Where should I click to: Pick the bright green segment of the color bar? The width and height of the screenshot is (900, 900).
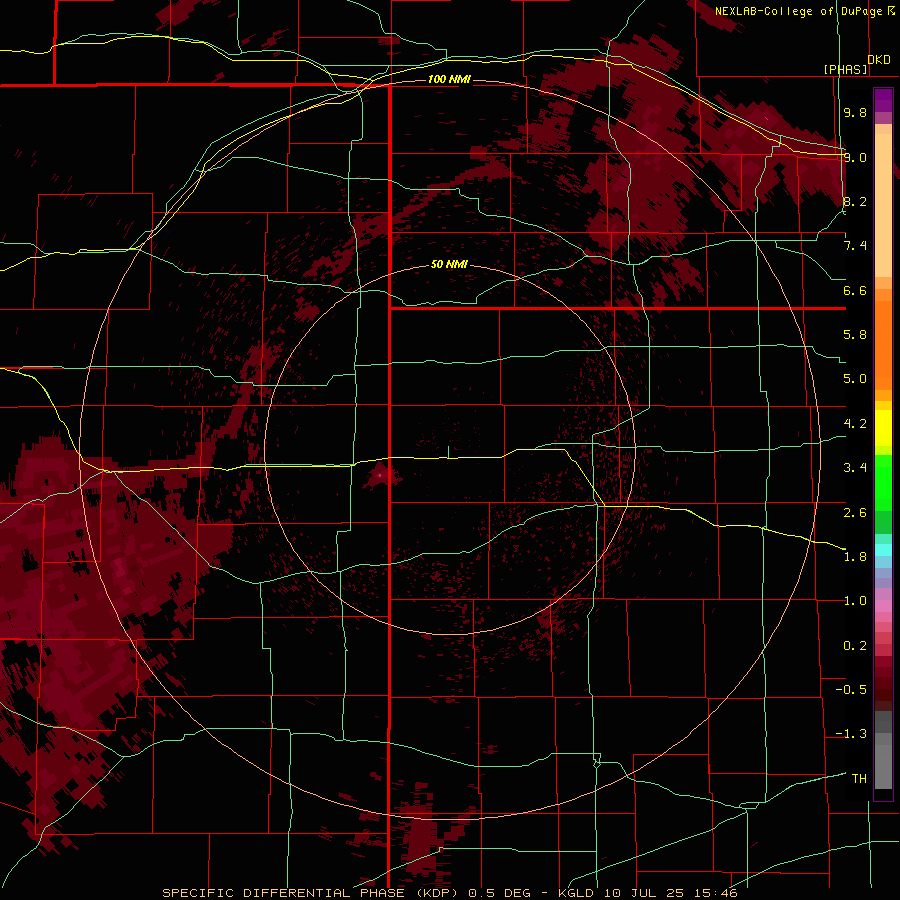pyautogui.click(x=883, y=485)
